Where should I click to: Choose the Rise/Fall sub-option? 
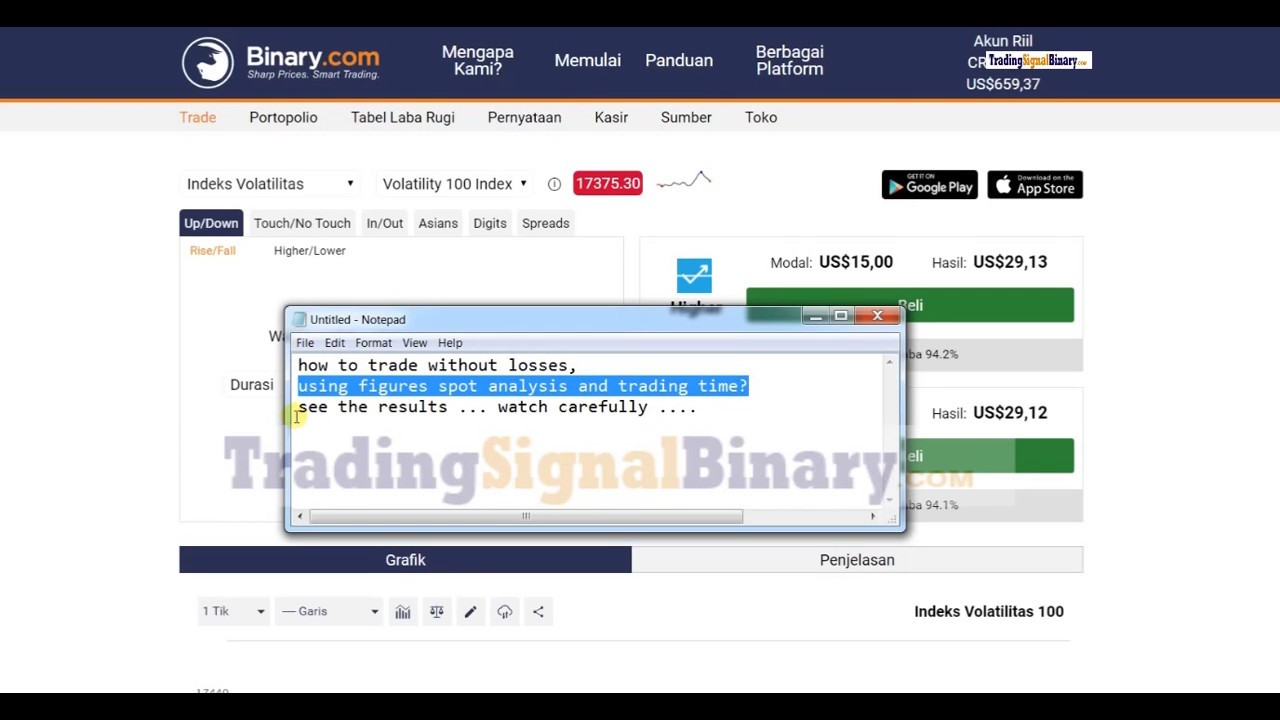click(x=213, y=251)
